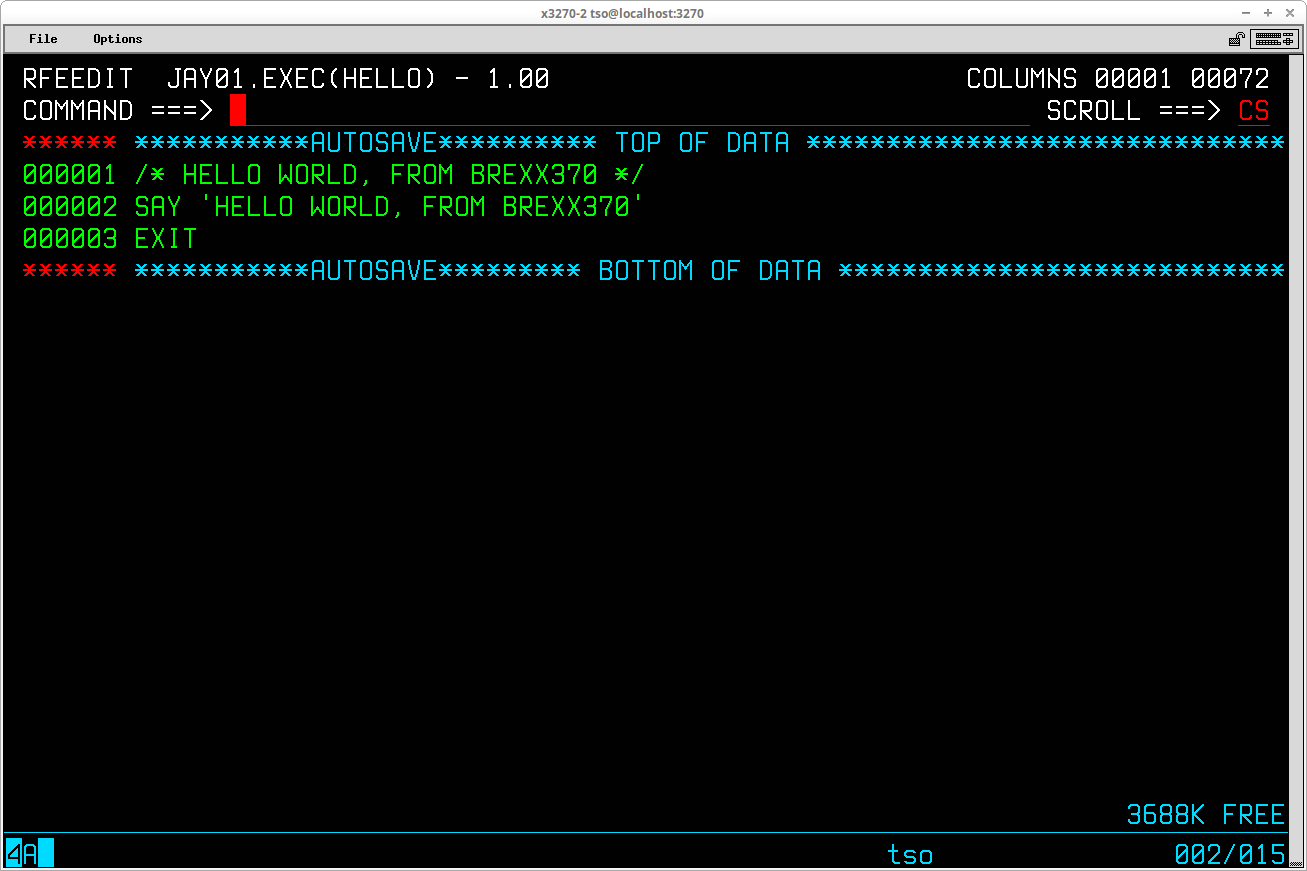This screenshot has width=1307, height=871.
Task: Open the File menu
Action: 43,39
